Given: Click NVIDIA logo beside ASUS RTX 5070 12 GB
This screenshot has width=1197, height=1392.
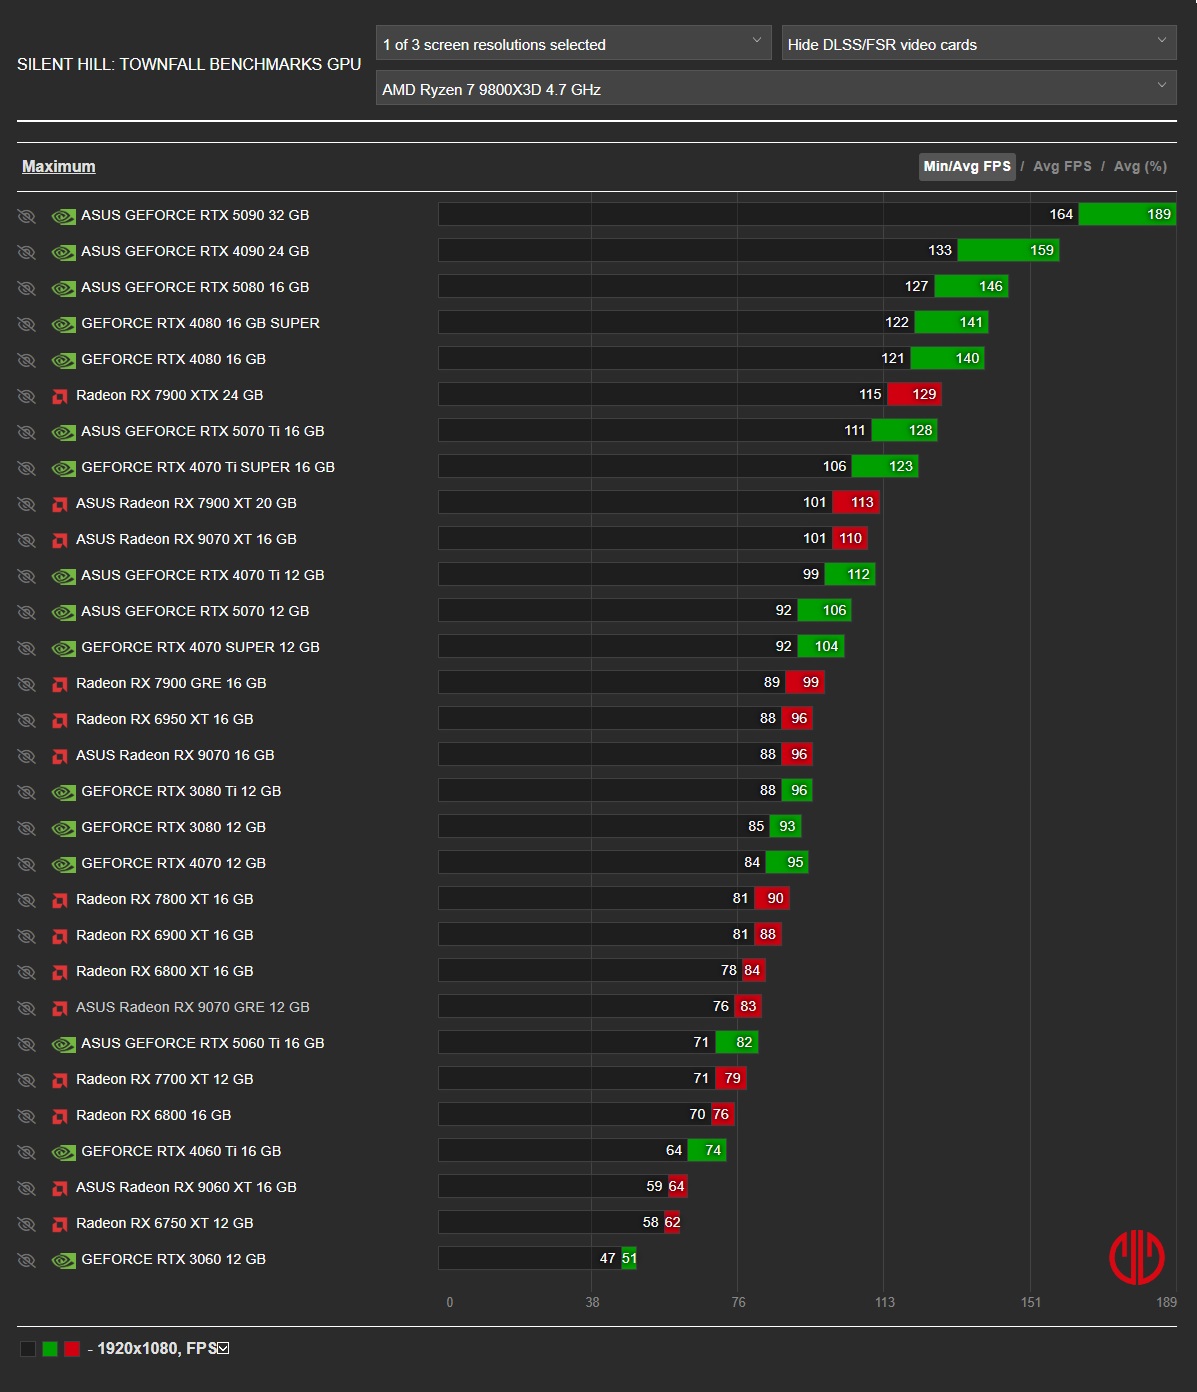Looking at the screenshot, I should click(63, 612).
